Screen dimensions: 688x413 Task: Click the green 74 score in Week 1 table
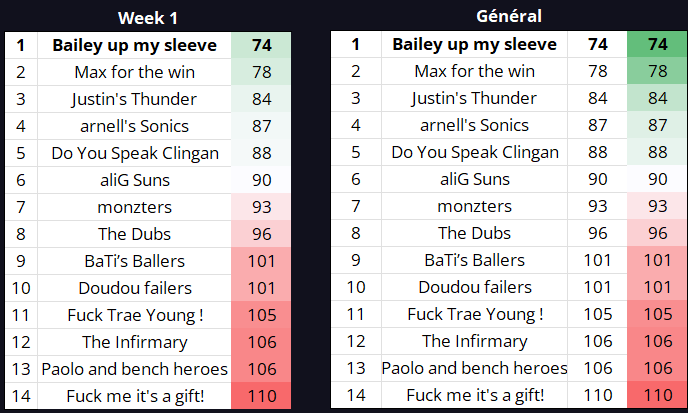(x=263, y=45)
